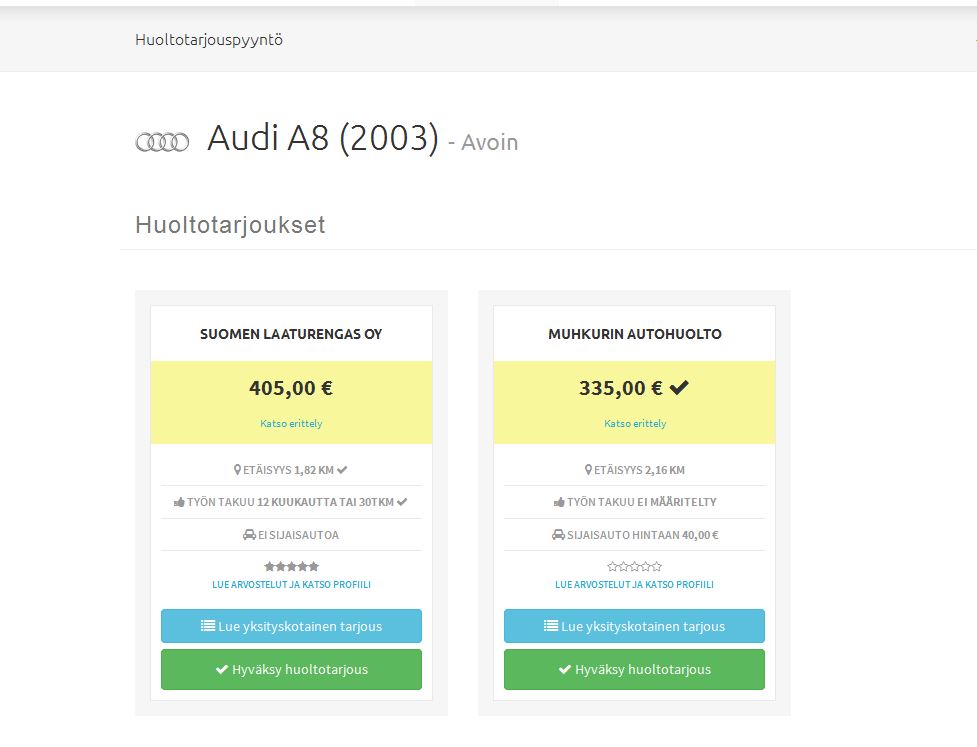Click the checkmark after Etäisyys 1,82 km
977x747 pixels.
342,470
